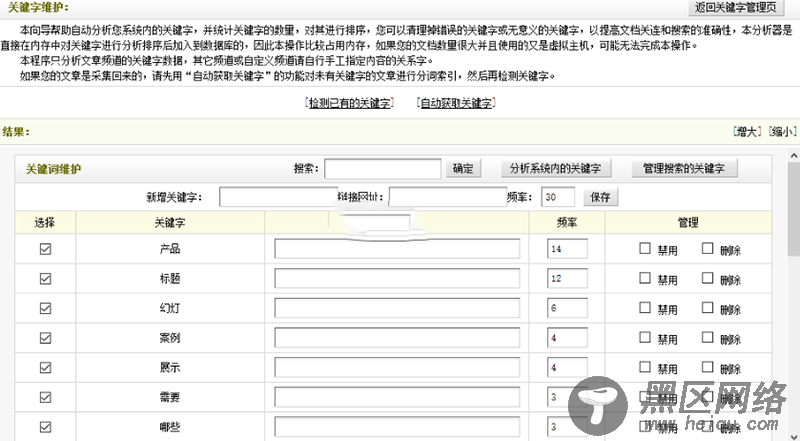Click link URL field in 展示 row
800x441 pixels.
[397, 368]
